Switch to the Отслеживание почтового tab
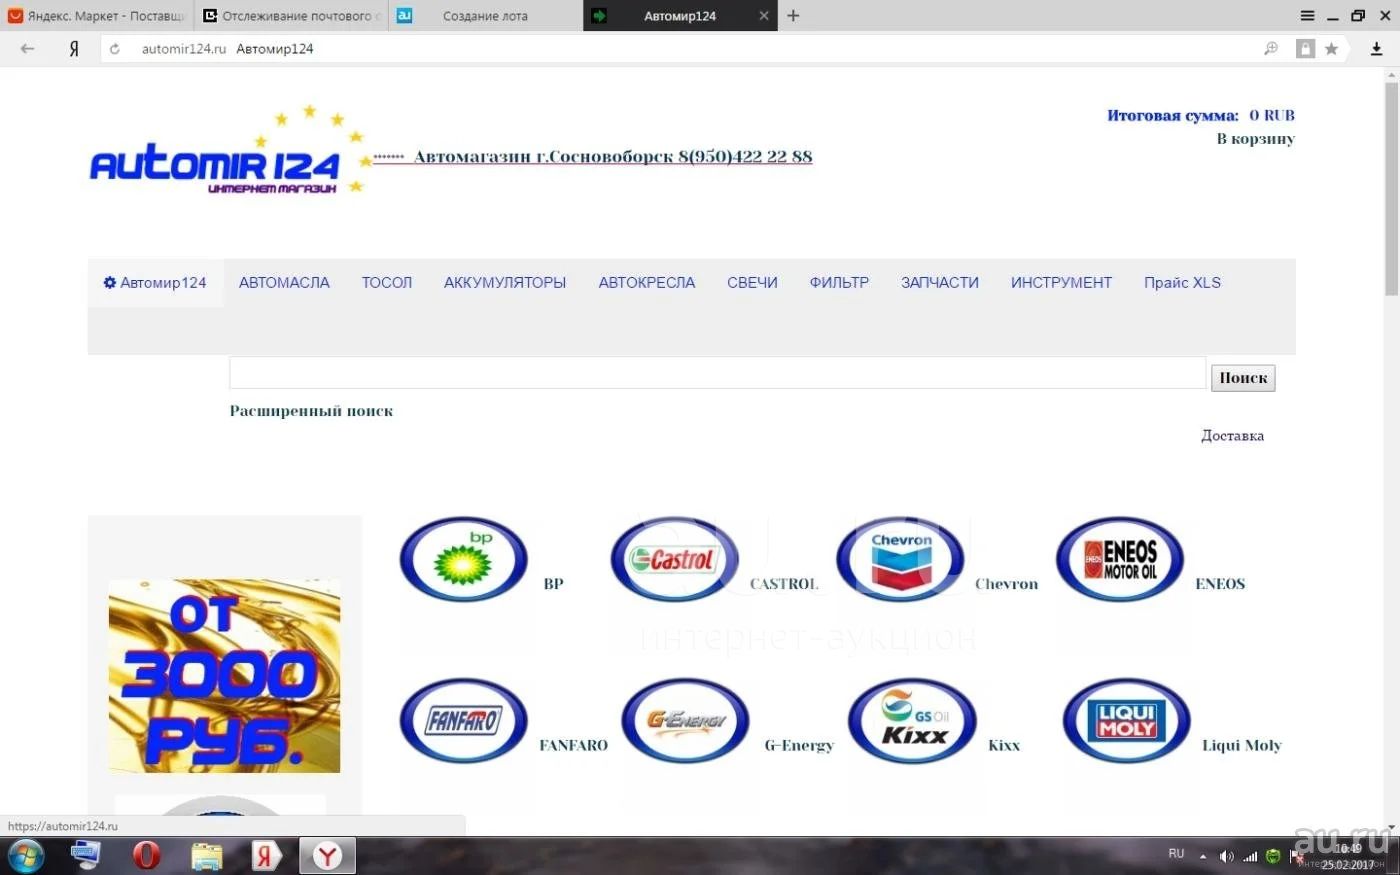This screenshot has height=875, width=1400. [x=291, y=15]
